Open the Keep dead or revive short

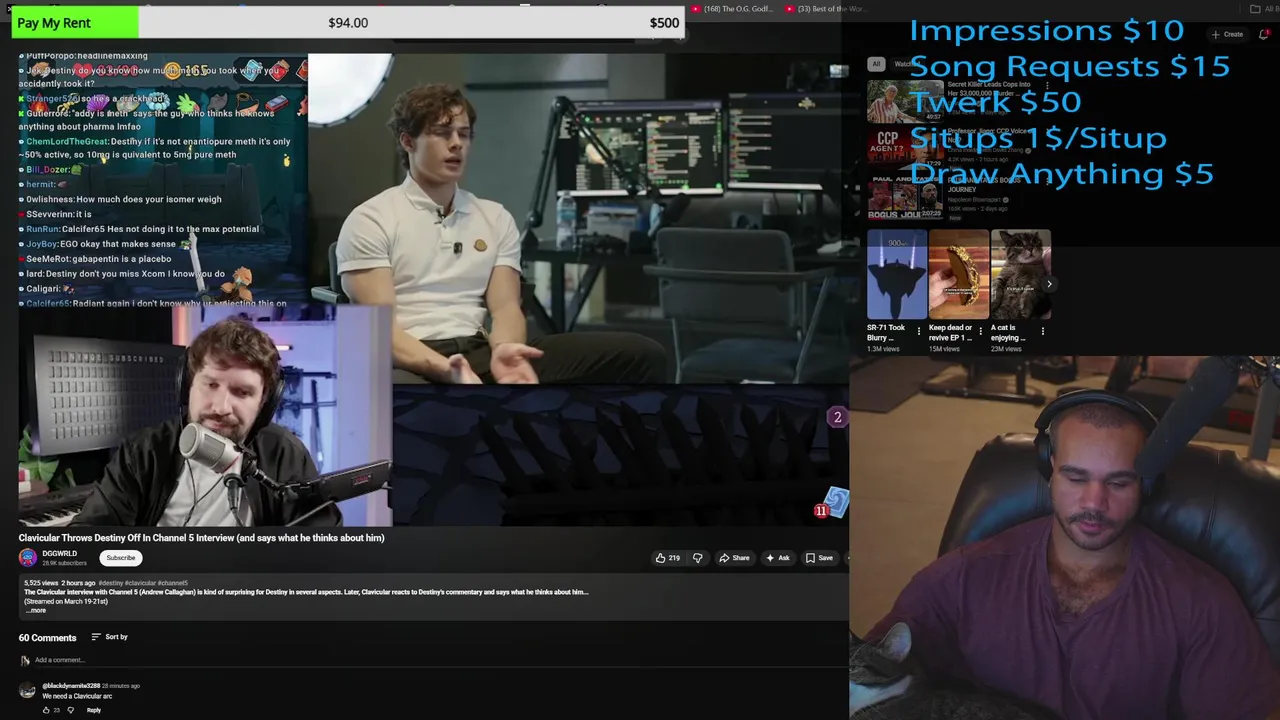click(x=959, y=275)
